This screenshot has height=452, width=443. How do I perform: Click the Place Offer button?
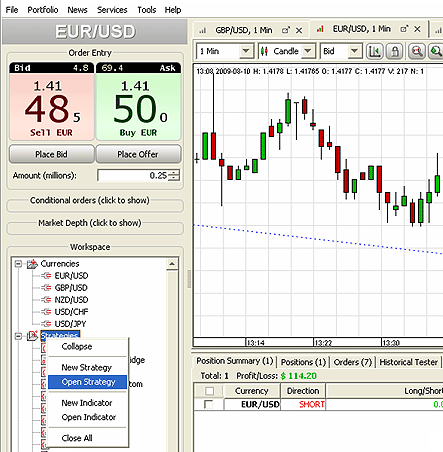(x=138, y=154)
